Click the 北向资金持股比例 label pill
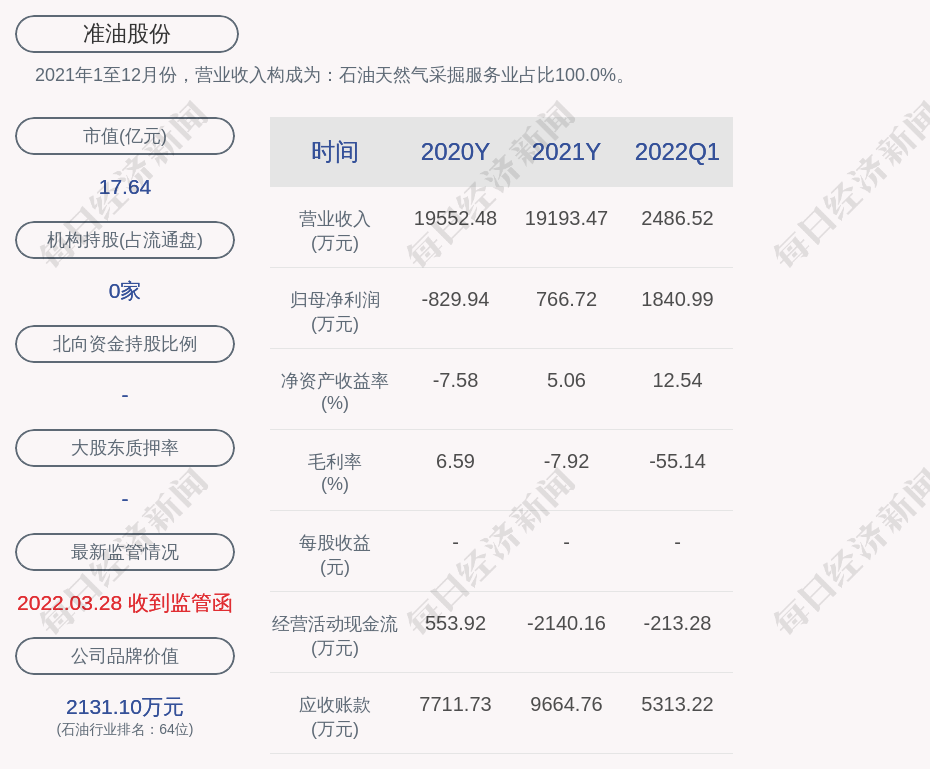The height and width of the screenshot is (769, 930). (125, 344)
